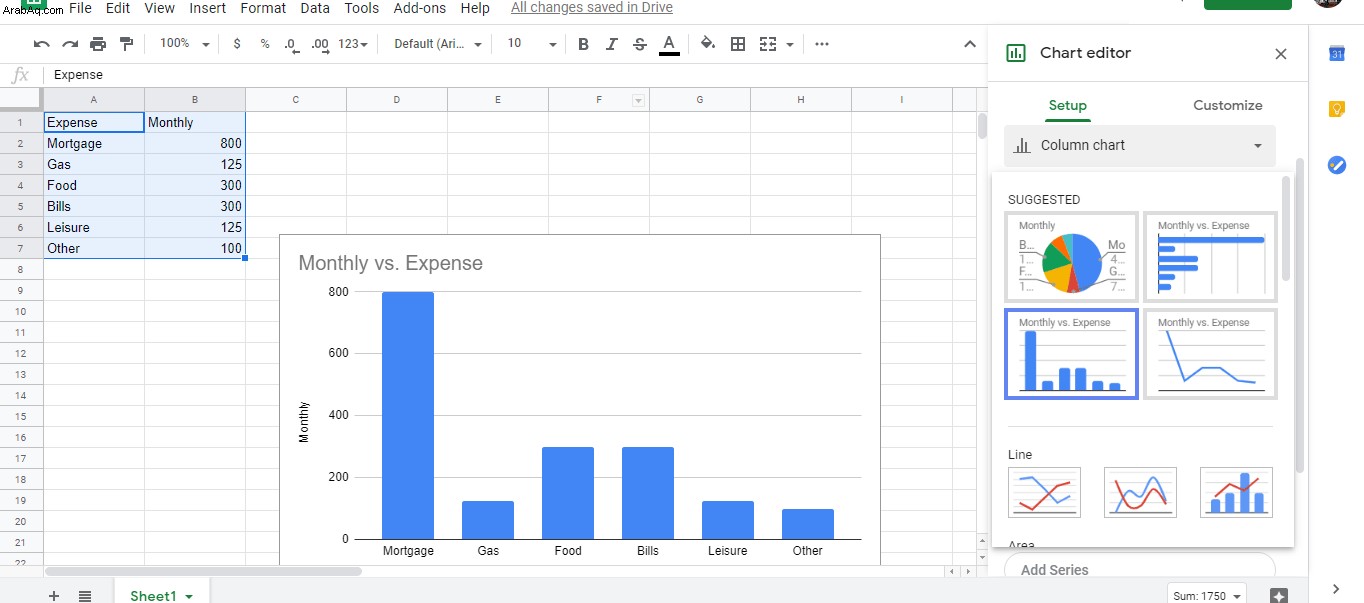Decrease decimal places icon
Viewport: 1364px width, 603px height.
pyautogui.click(x=291, y=44)
